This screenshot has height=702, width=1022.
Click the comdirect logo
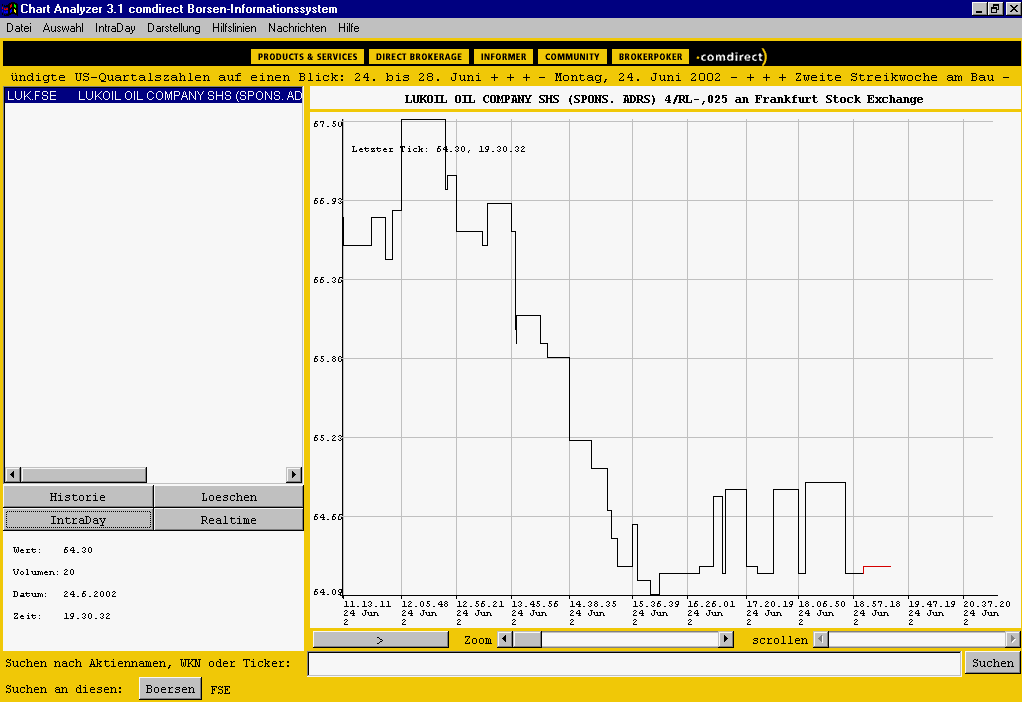coord(731,57)
